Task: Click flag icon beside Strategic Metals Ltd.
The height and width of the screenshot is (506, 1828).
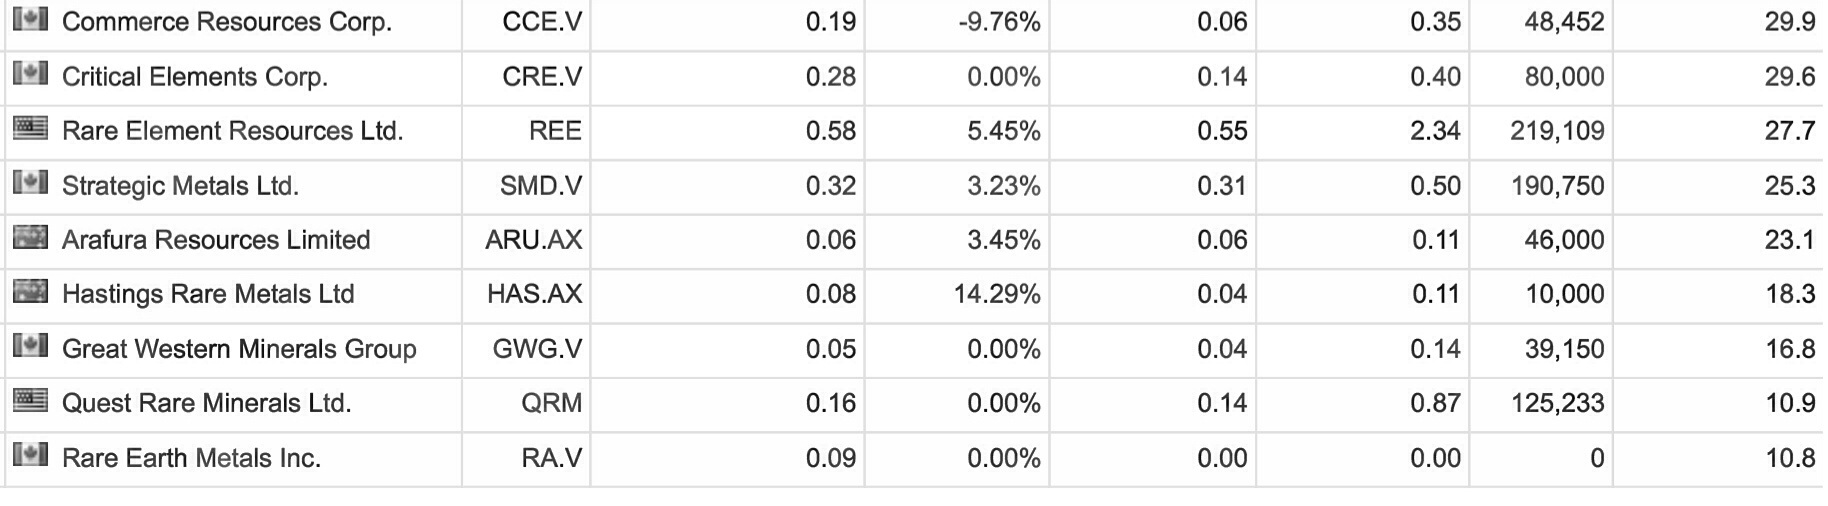Action: pos(30,182)
